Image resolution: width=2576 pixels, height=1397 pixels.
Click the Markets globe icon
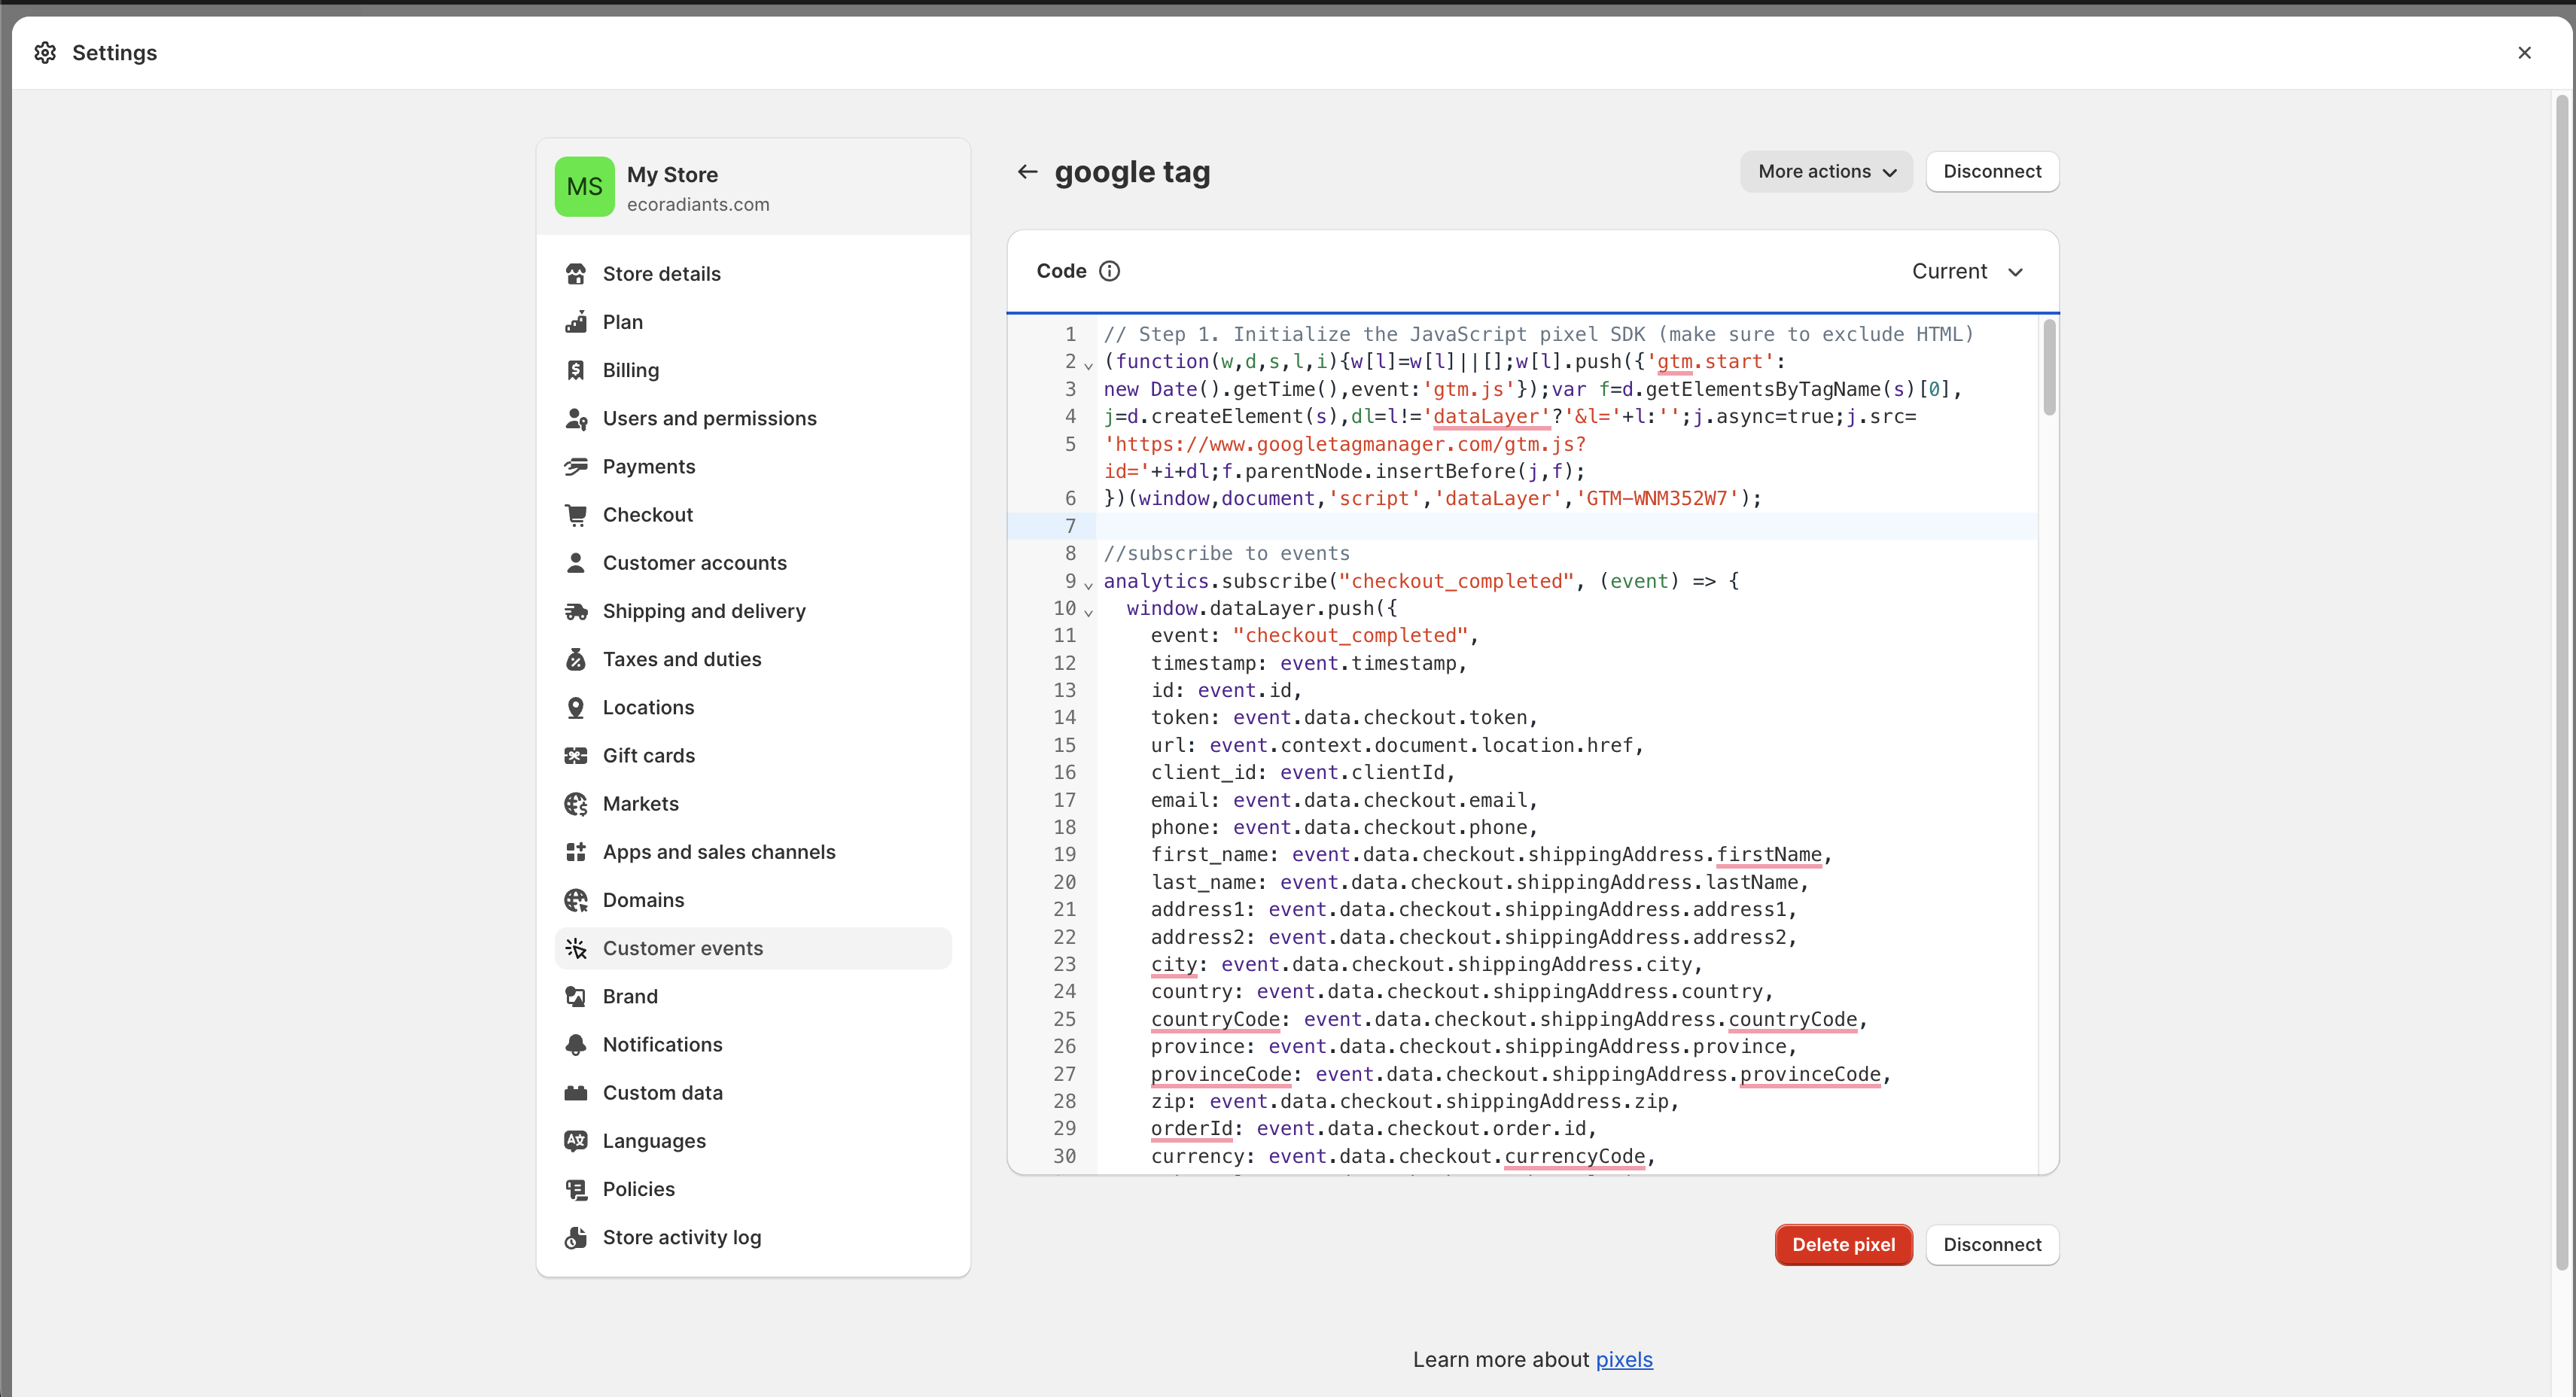(x=575, y=804)
